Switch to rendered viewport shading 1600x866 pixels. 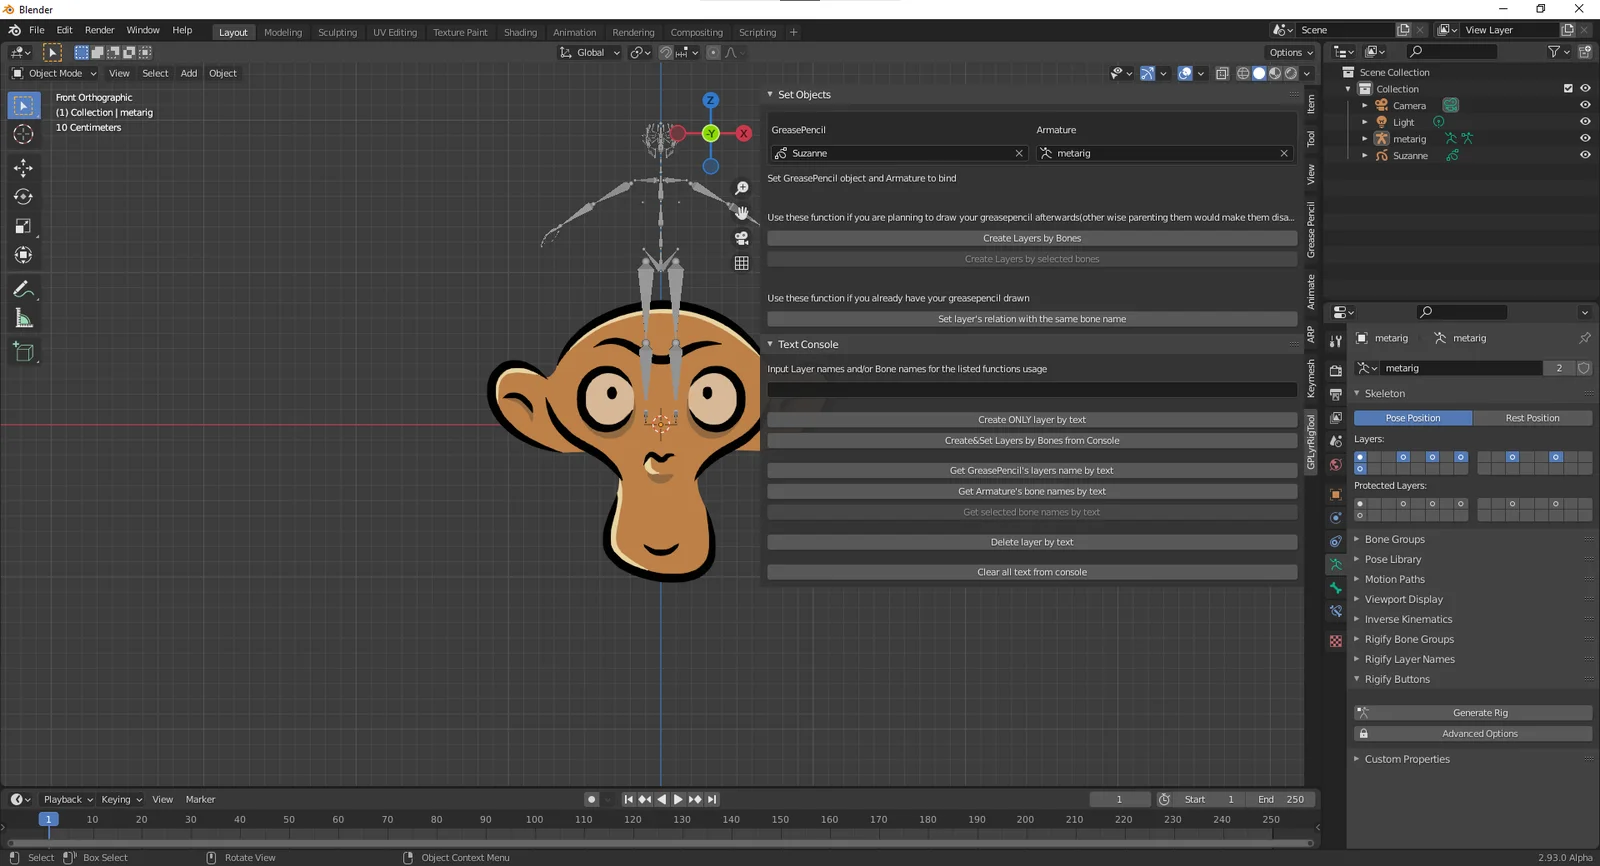(x=1291, y=73)
